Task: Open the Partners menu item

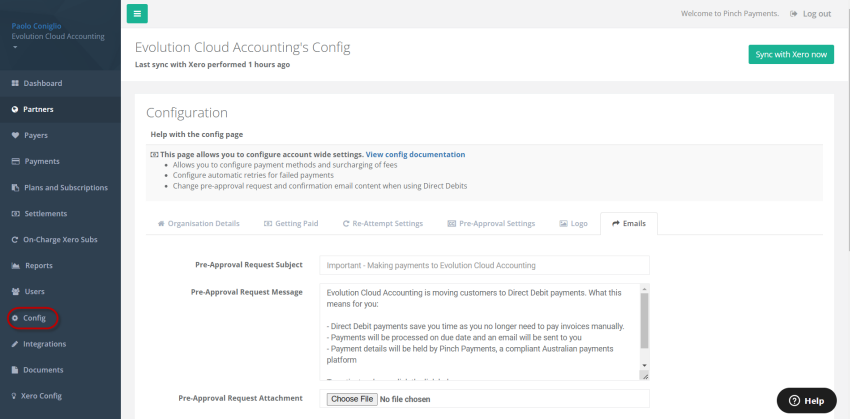Action: [60, 109]
